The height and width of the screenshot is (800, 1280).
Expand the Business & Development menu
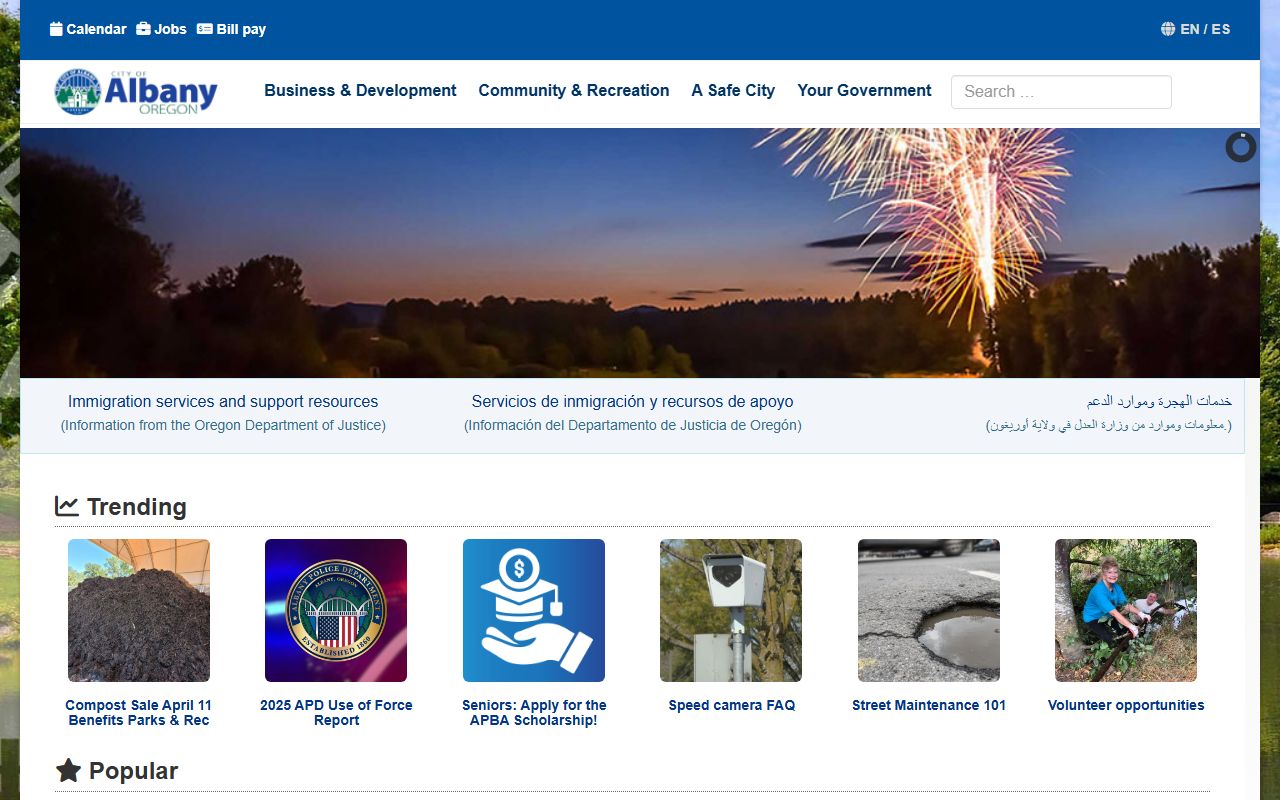(360, 90)
